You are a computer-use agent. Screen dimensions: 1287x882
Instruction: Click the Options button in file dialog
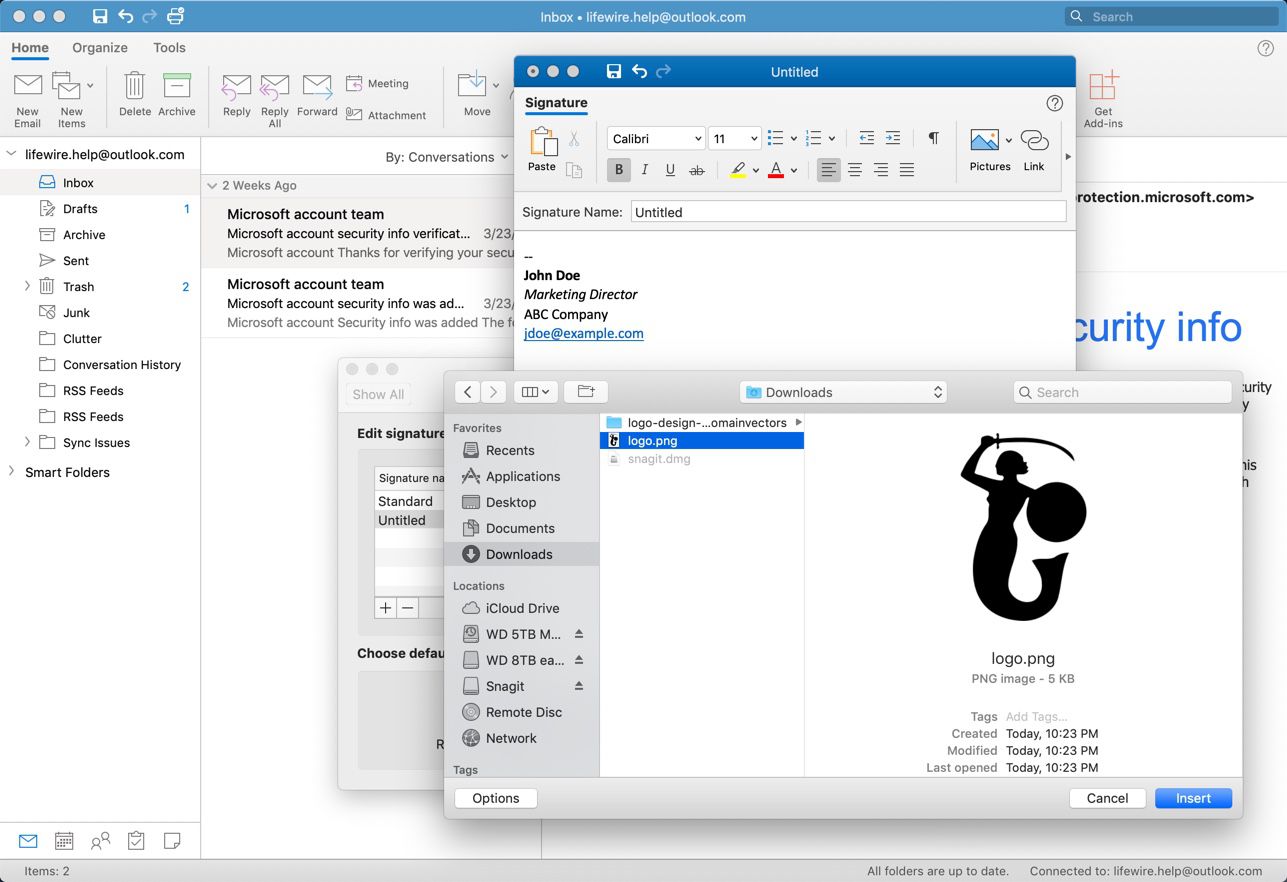pyautogui.click(x=496, y=798)
